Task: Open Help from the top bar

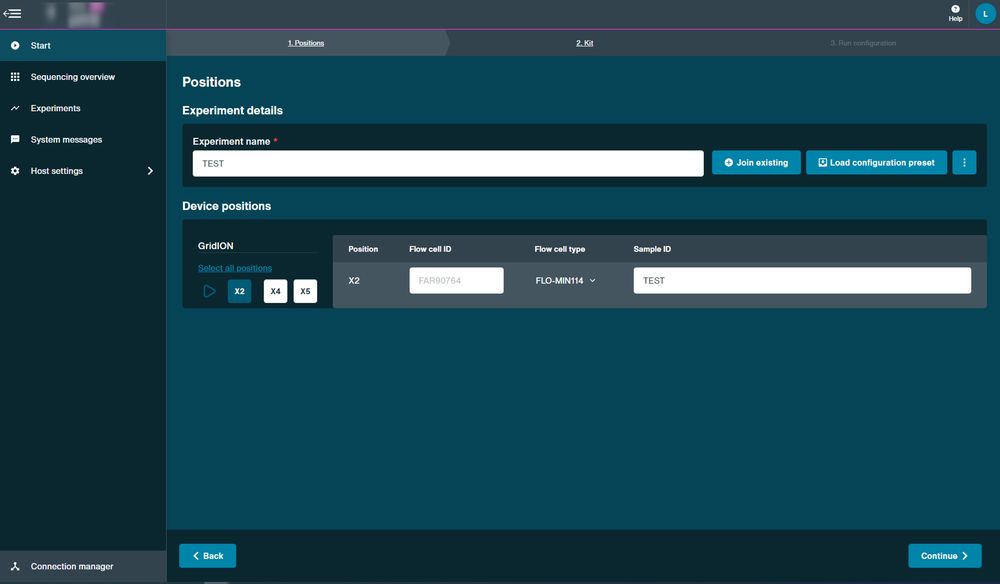Action: [x=955, y=13]
